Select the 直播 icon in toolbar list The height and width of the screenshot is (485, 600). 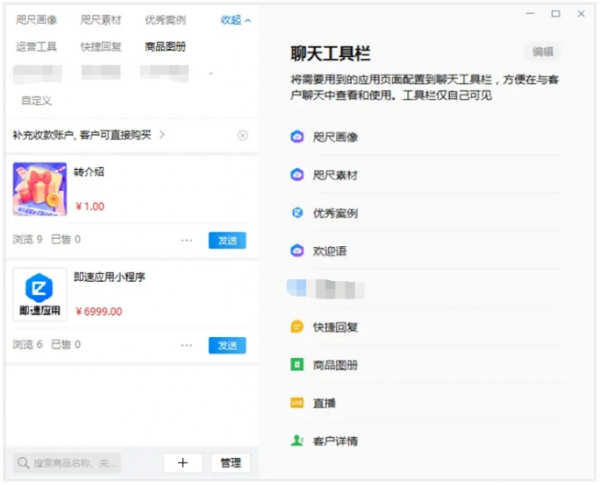click(296, 403)
